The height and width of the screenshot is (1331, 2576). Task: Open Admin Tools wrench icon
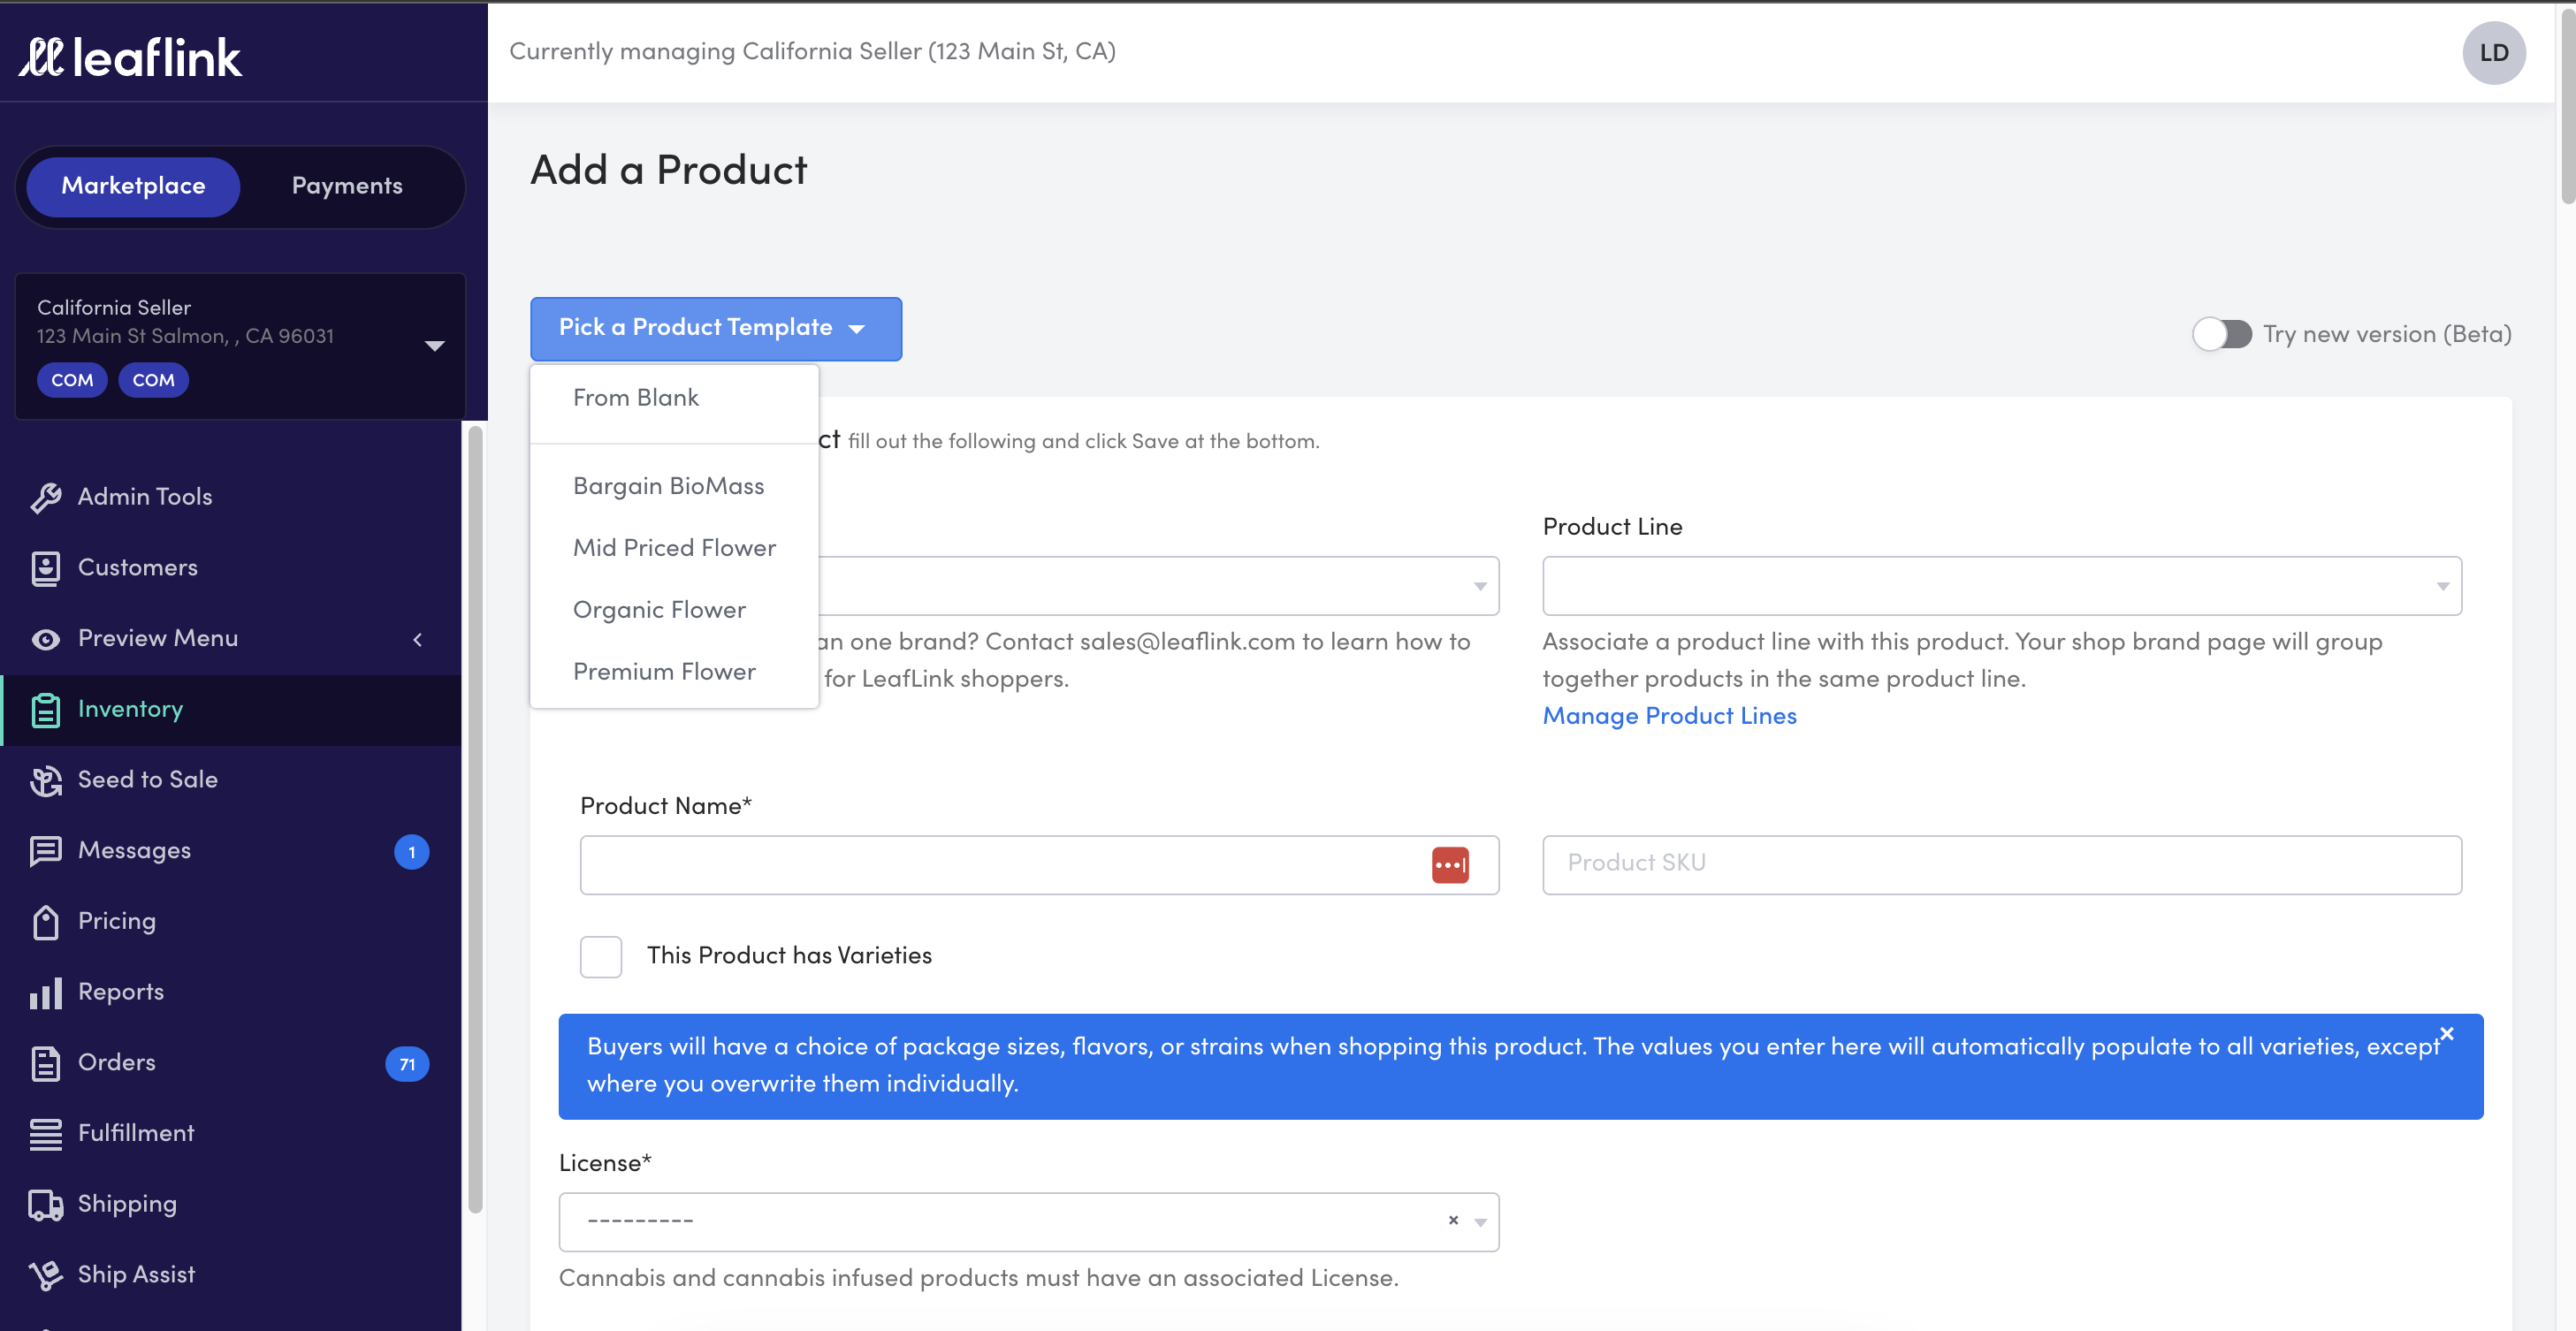tap(45, 497)
